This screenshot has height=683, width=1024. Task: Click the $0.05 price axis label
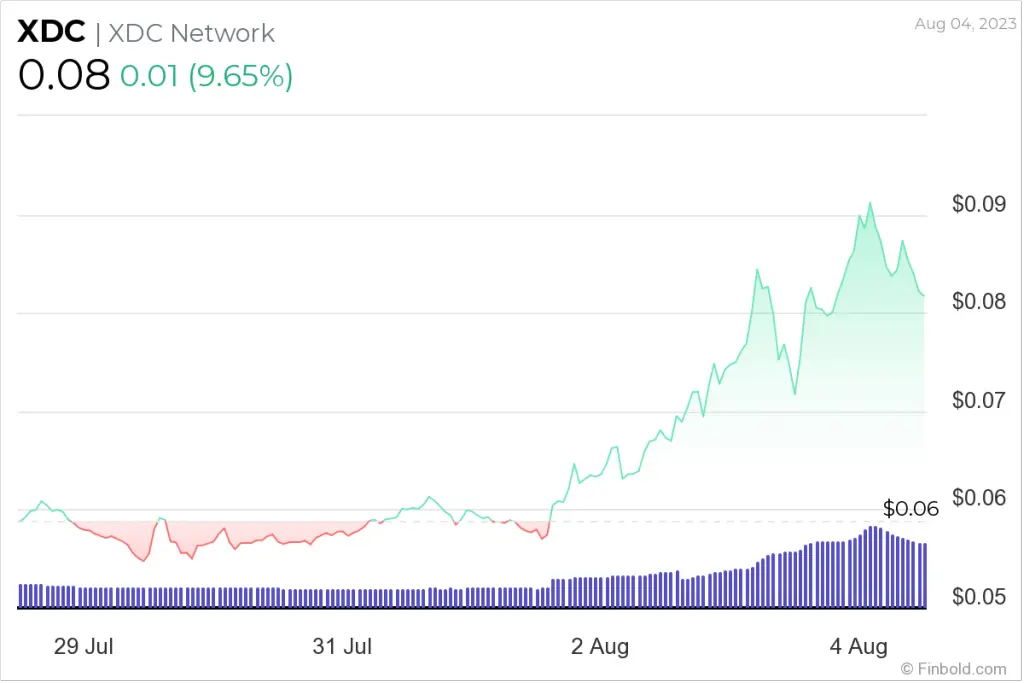(978, 598)
